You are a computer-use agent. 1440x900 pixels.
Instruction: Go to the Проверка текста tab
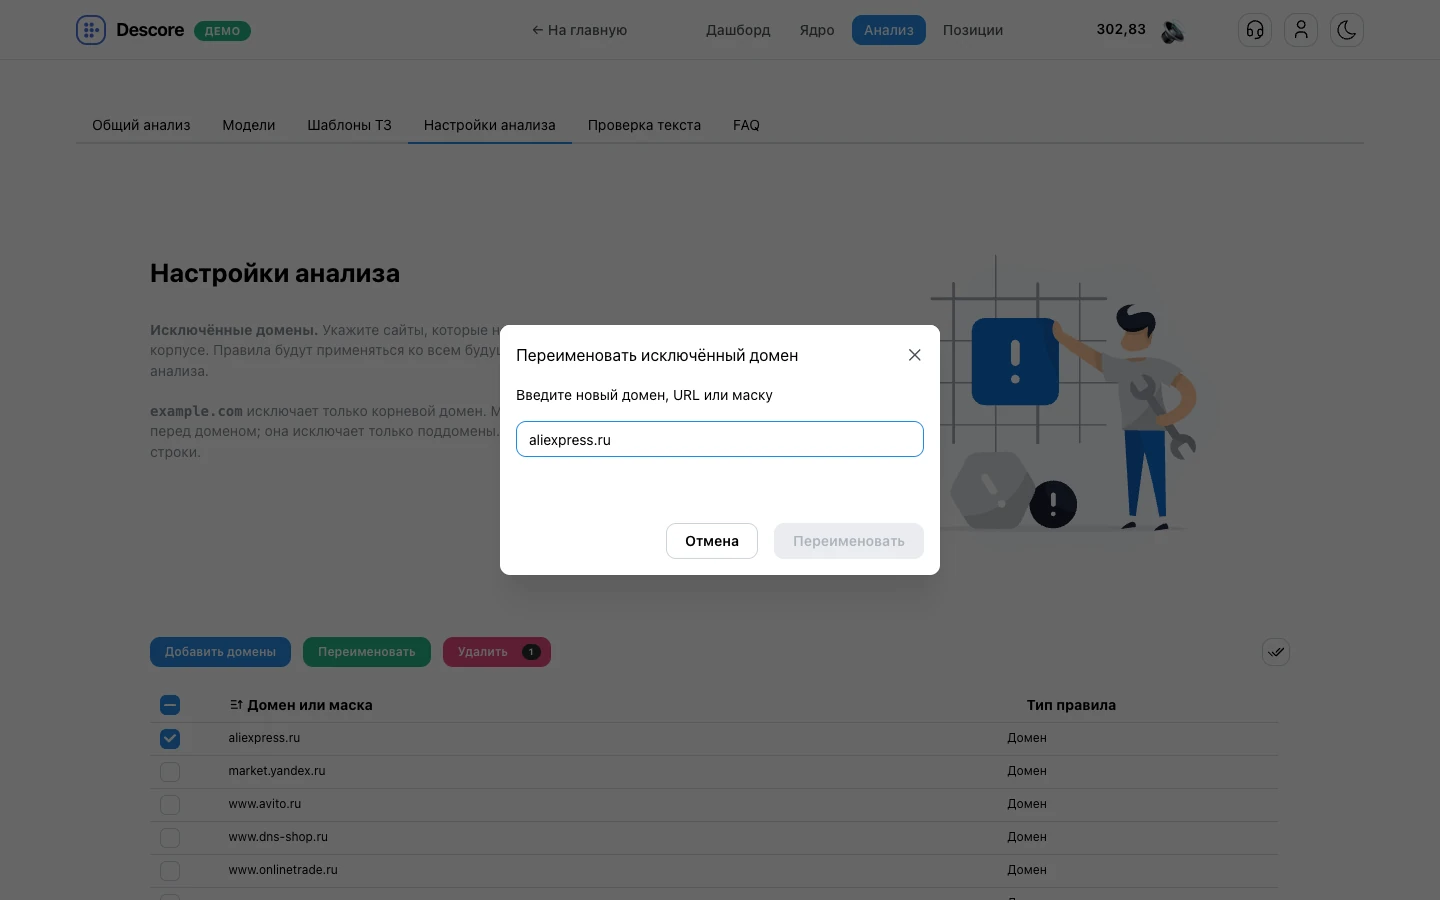point(644,125)
